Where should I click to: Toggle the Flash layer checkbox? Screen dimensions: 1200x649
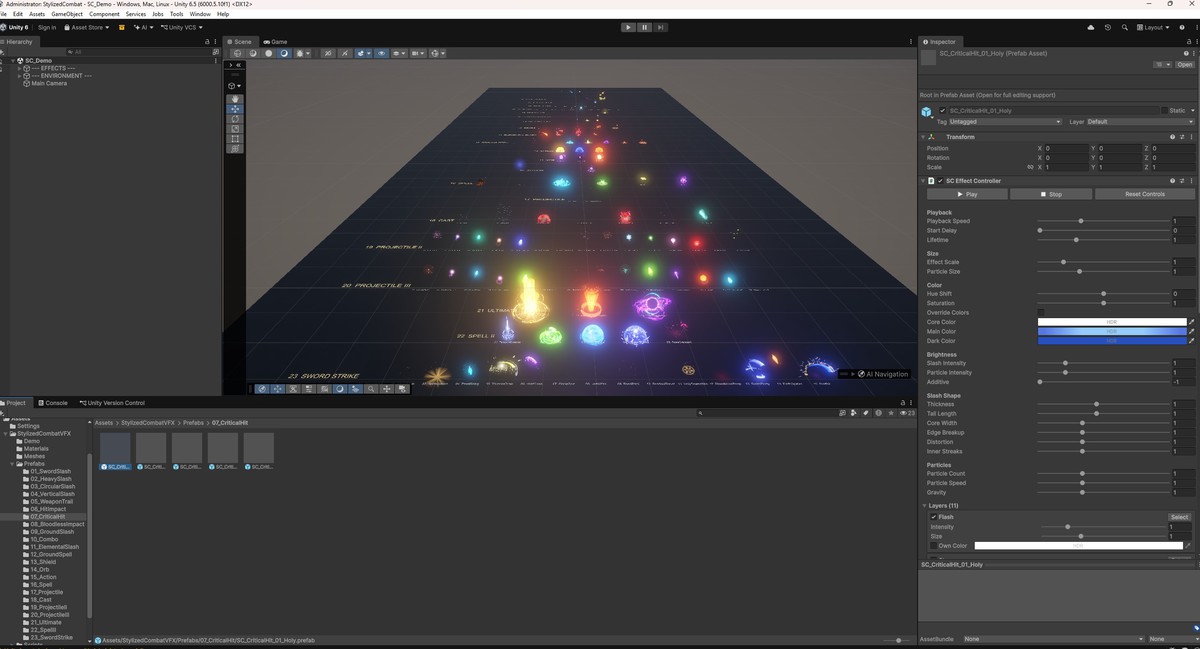[934, 517]
